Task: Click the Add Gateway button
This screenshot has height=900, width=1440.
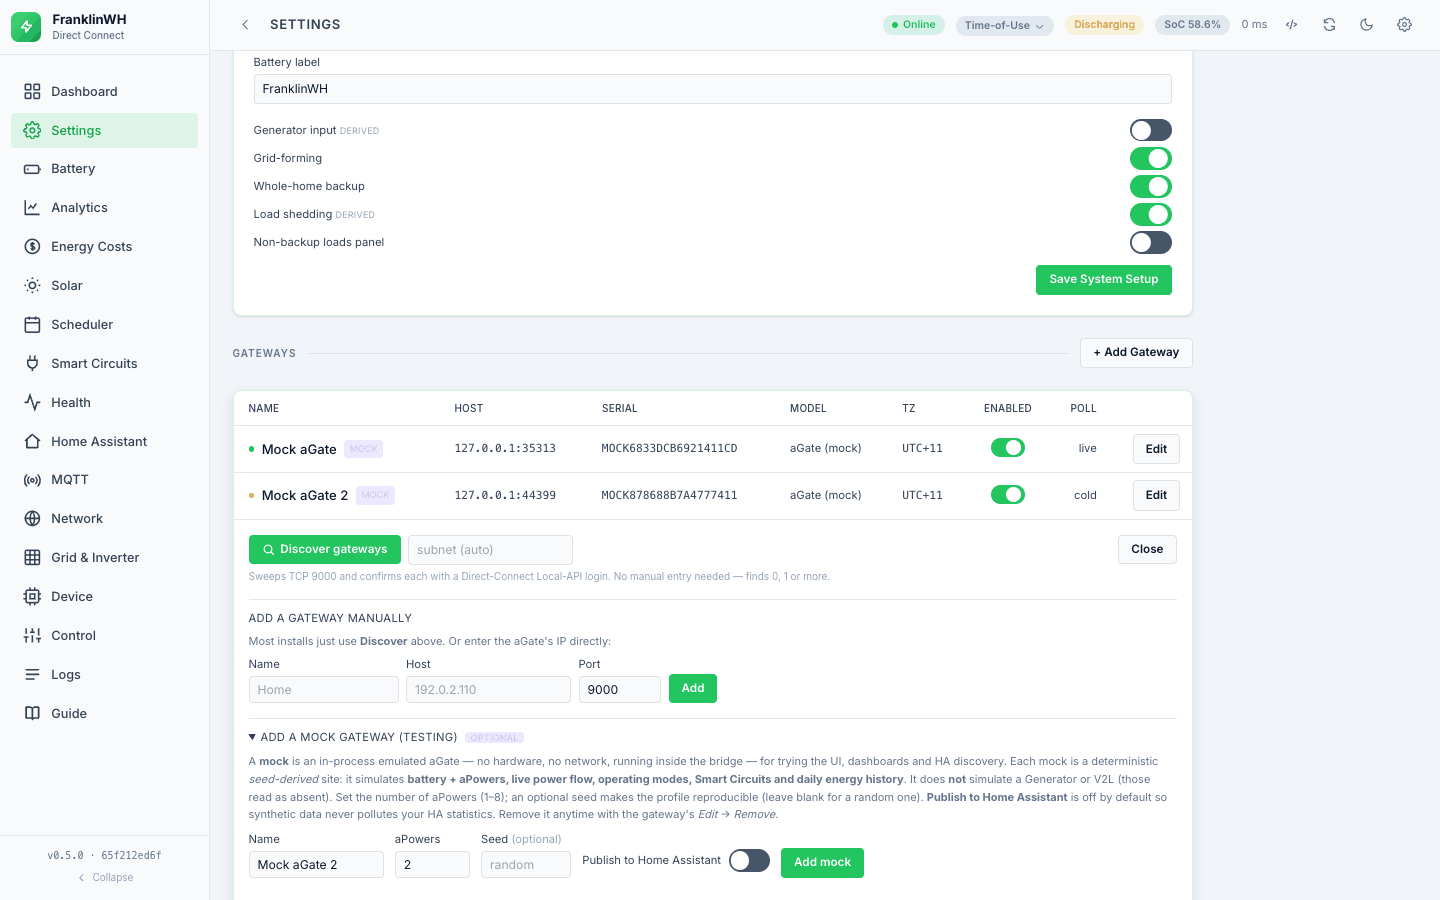Action: [1136, 353]
